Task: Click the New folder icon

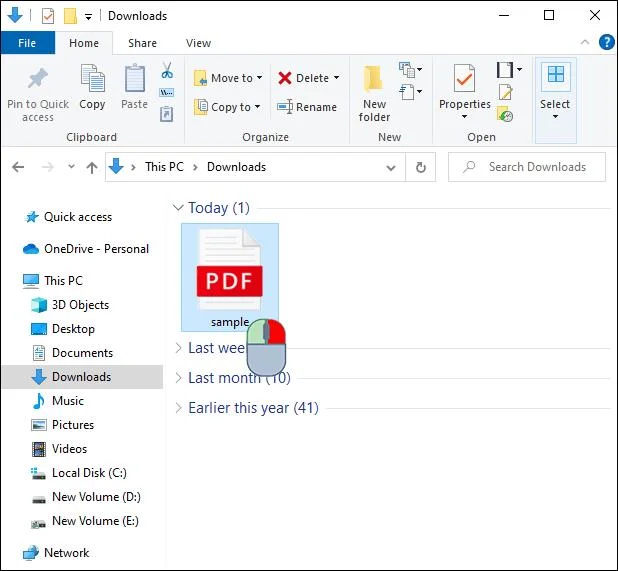Action: 373,78
